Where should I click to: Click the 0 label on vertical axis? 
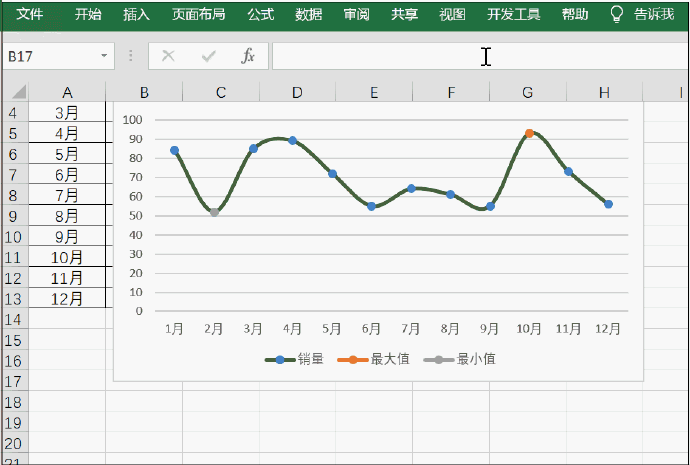pyautogui.click(x=139, y=311)
